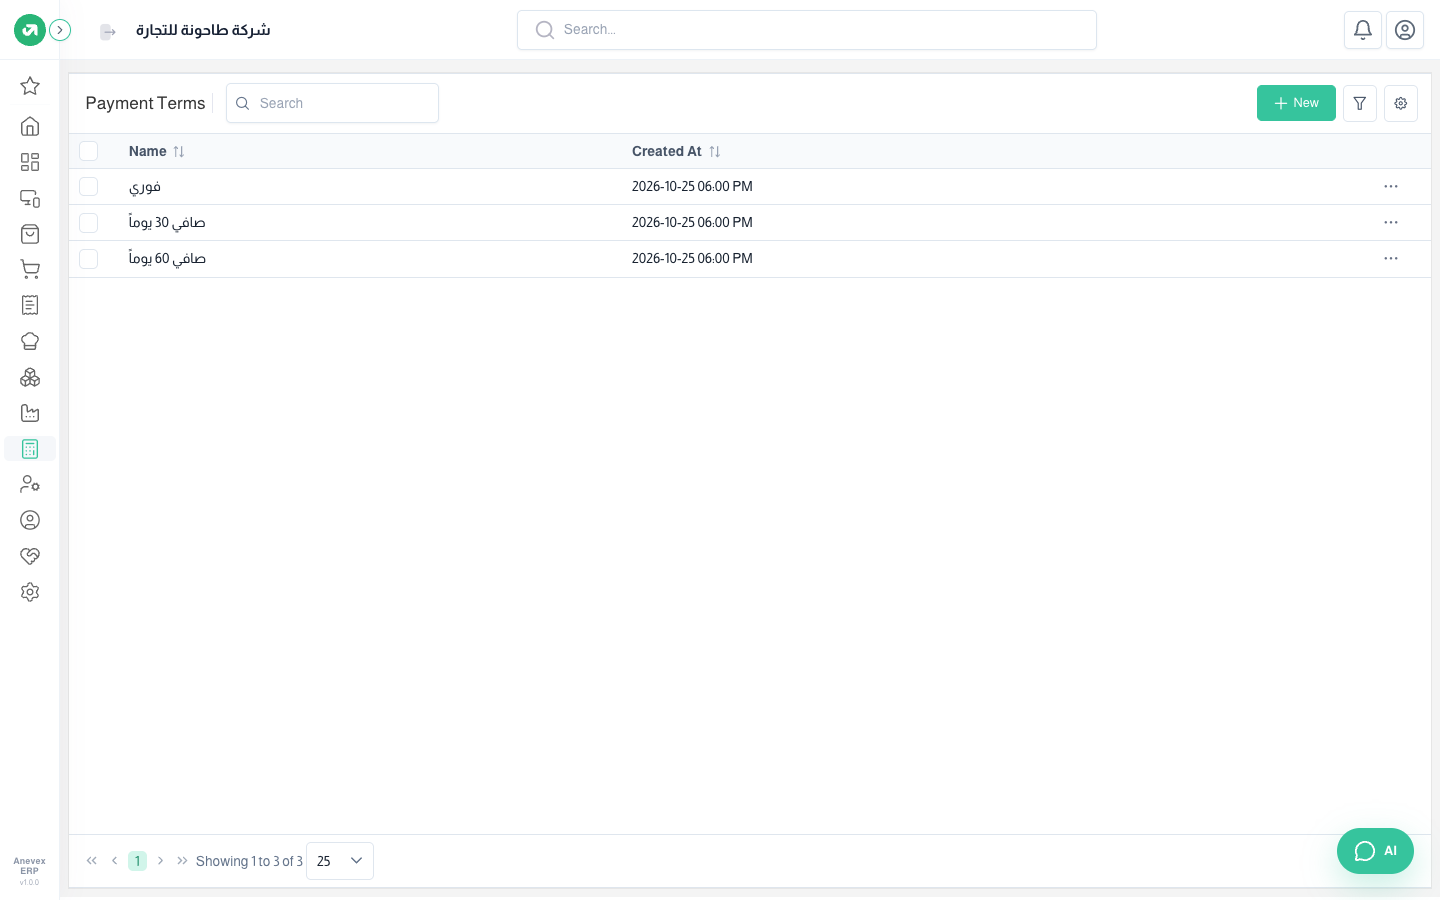The height and width of the screenshot is (900, 1440).
Task: Check the box for فوري row
Action: point(89,187)
